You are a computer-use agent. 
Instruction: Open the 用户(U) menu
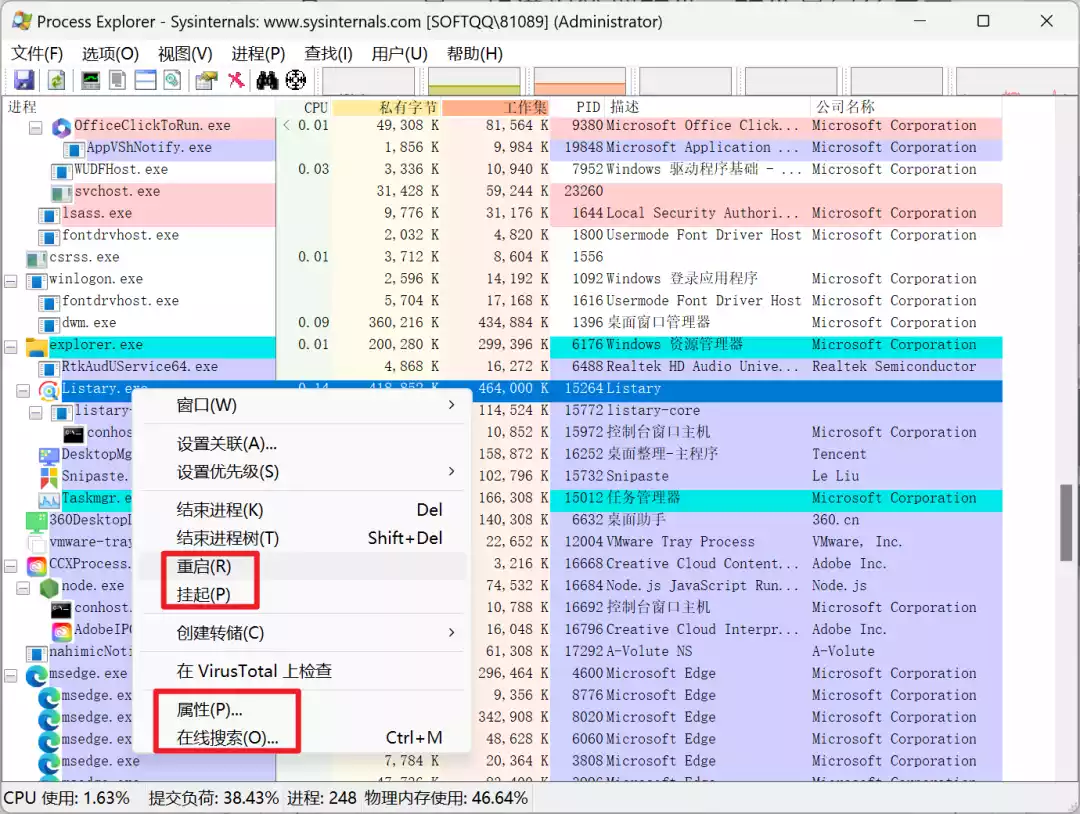[x=399, y=54]
